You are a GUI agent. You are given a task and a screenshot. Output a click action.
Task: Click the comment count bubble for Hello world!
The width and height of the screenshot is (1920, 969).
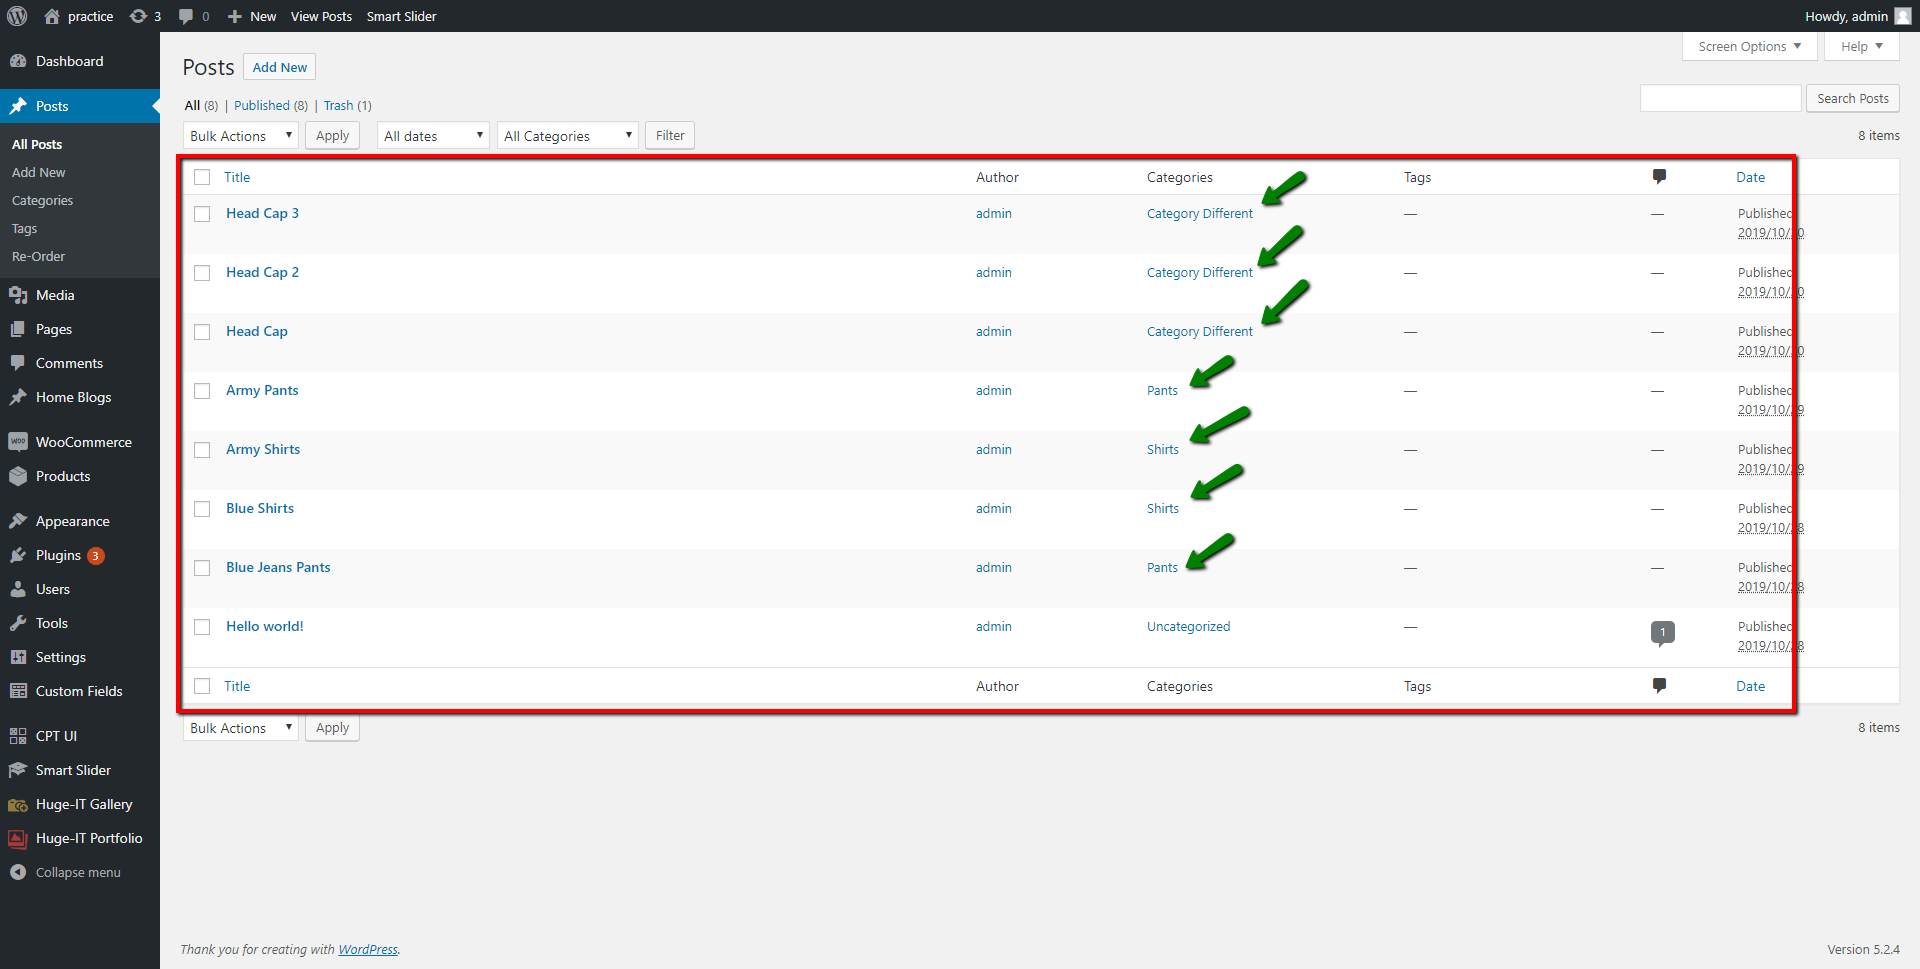[1662, 632]
